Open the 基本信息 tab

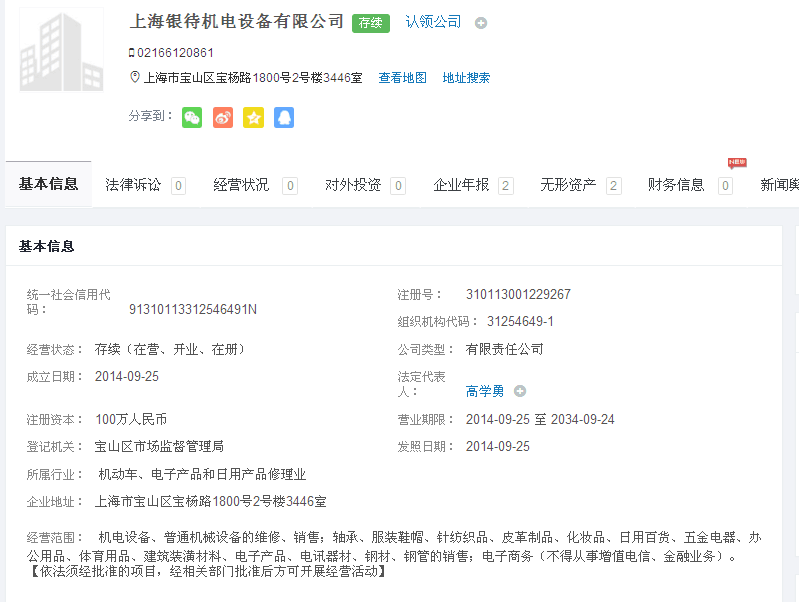point(48,184)
